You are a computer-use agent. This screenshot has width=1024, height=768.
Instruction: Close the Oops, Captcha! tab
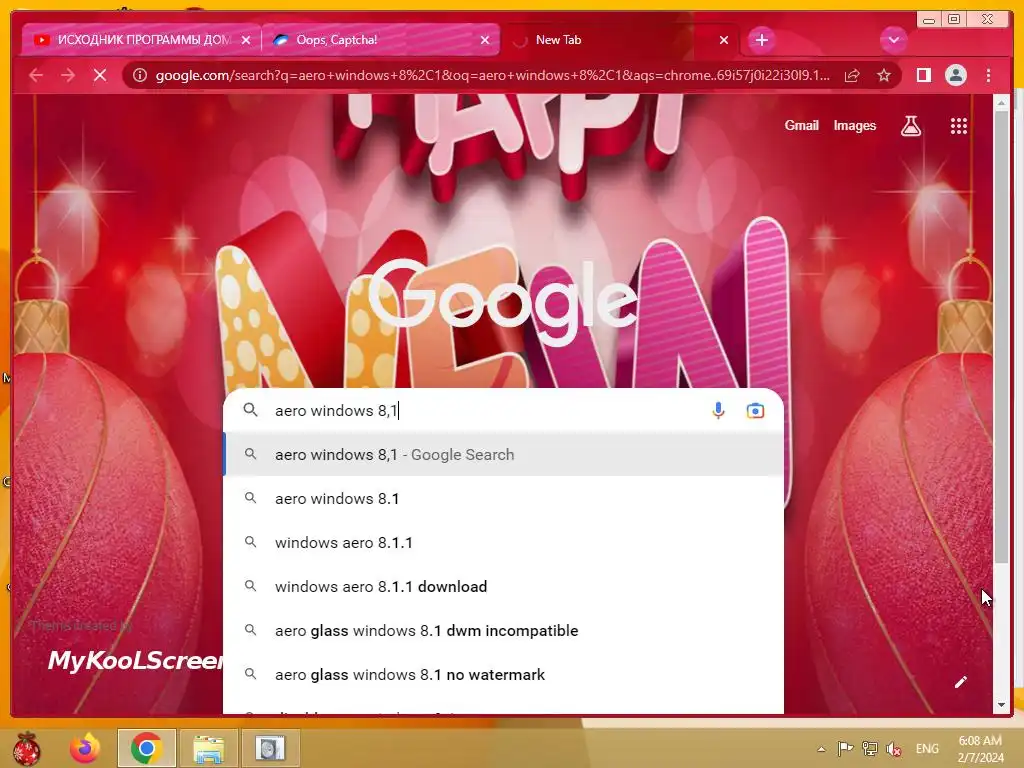point(485,40)
